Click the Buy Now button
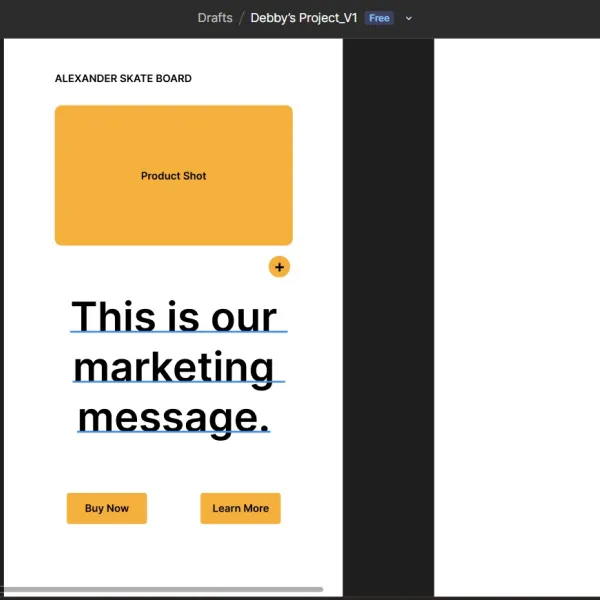Image resolution: width=600 pixels, height=600 pixels. click(107, 508)
